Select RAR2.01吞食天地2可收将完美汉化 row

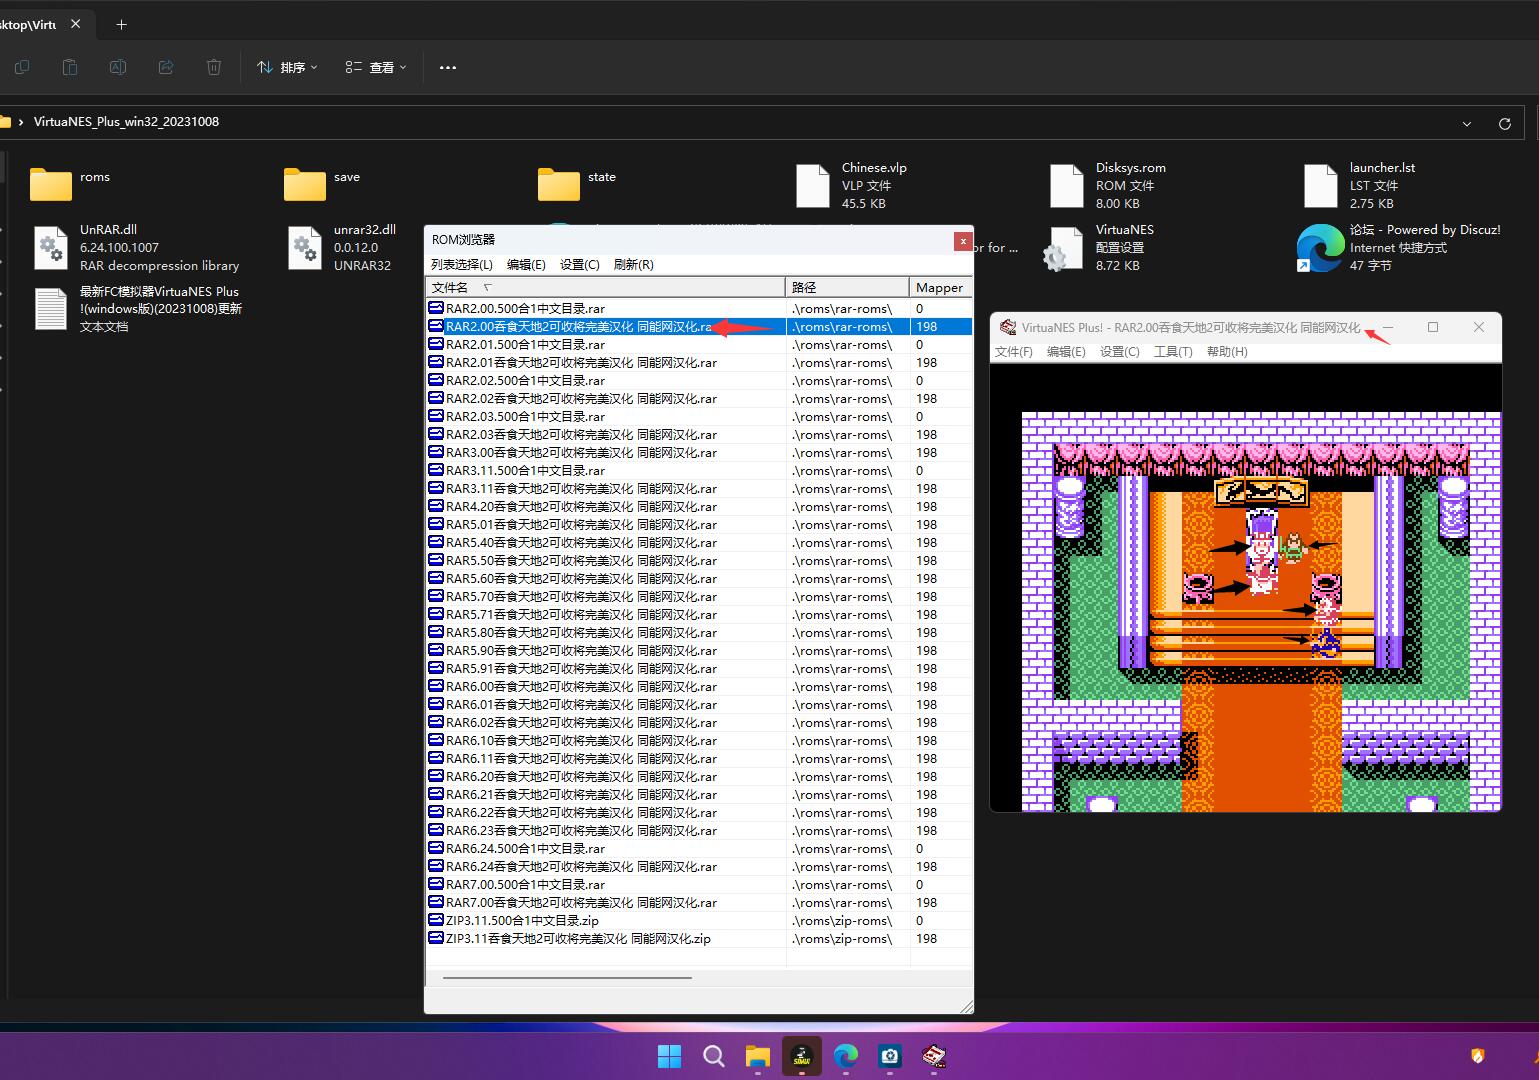pyautogui.click(x=699, y=363)
